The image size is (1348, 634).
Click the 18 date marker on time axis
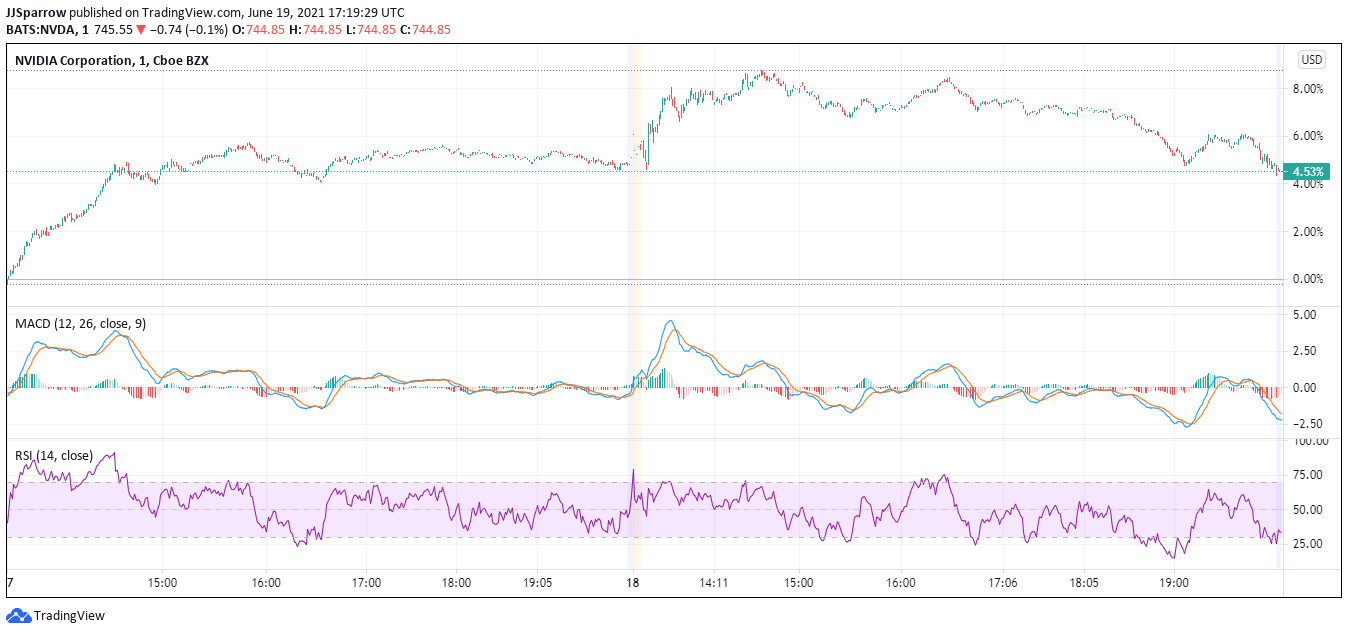pyautogui.click(x=632, y=582)
